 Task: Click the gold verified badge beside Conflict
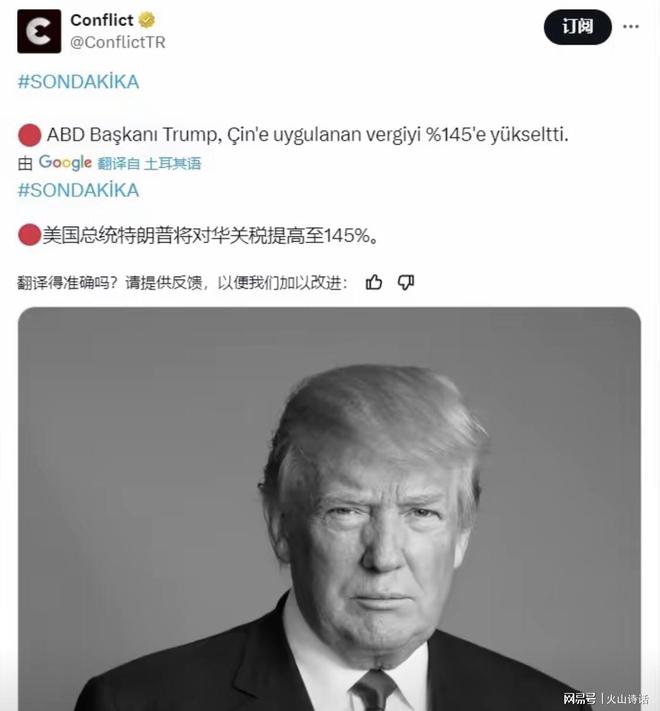coord(146,20)
